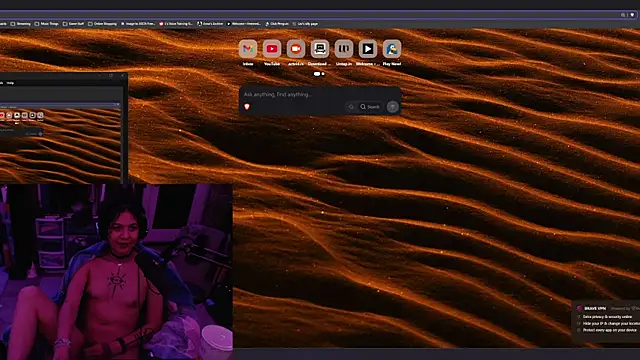
Task: Open the Music Things bookmarks folder
Action: (x=47, y=24)
